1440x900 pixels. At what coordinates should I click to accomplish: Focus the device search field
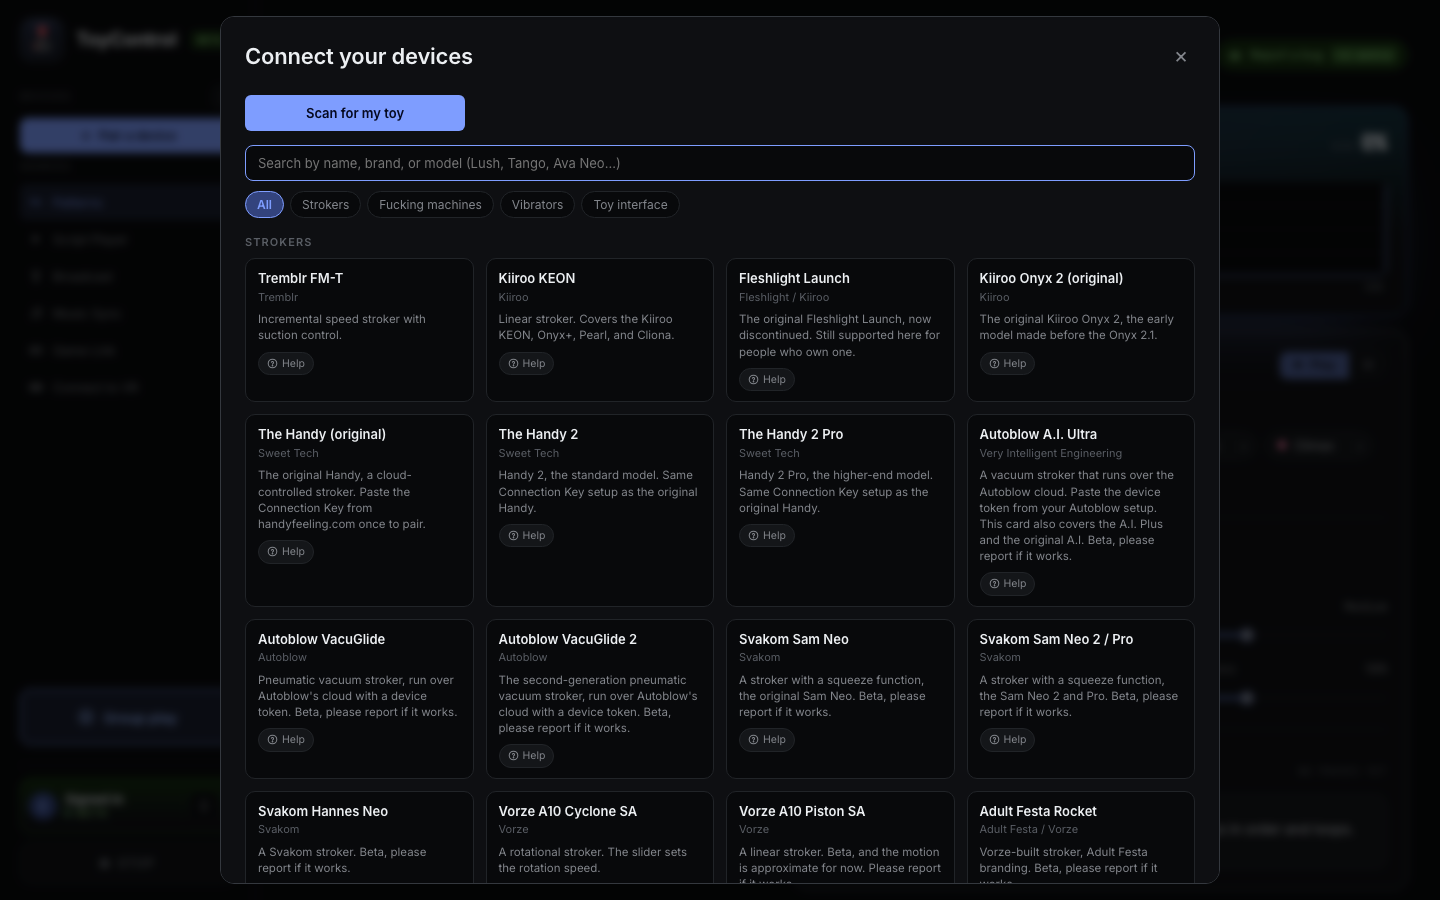pos(720,163)
